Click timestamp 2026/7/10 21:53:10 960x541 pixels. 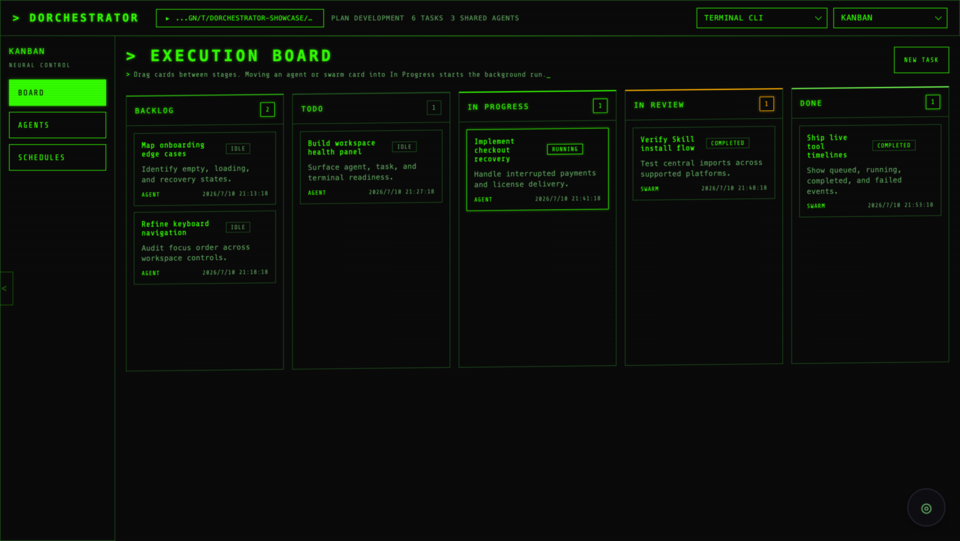(x=901, y=205)
